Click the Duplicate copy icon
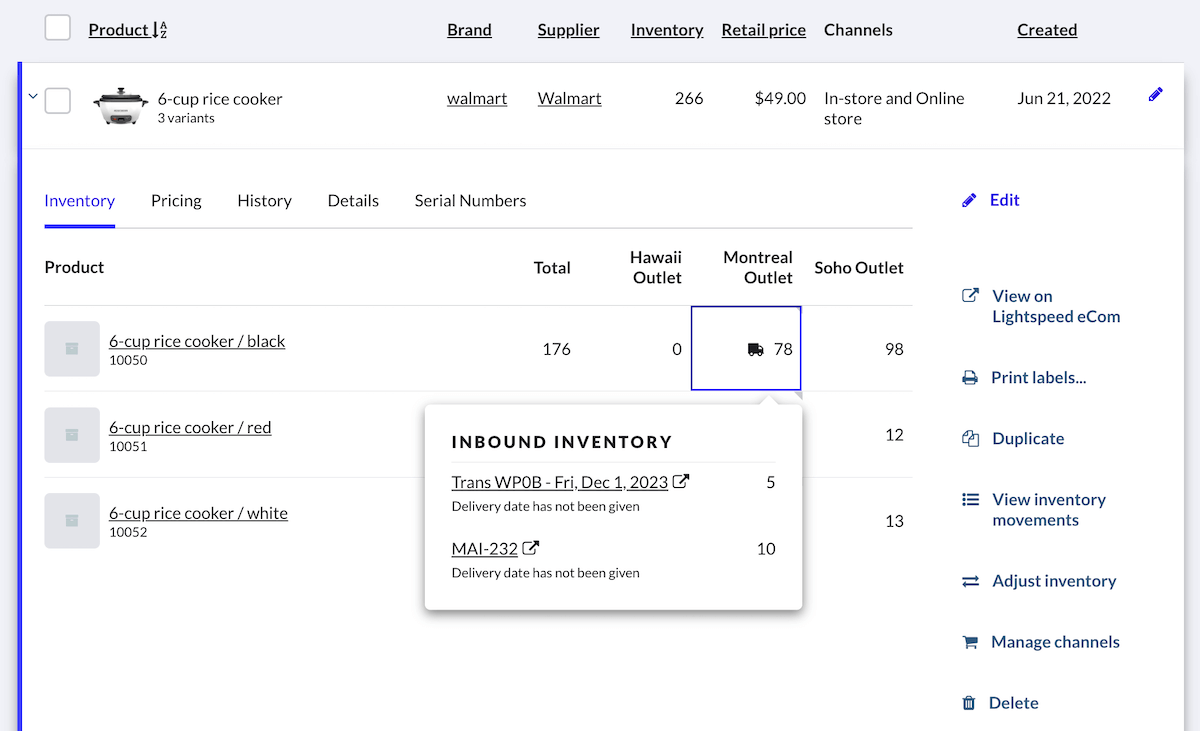This screenshot has width=1200, height=731. [x=970, y=439]
